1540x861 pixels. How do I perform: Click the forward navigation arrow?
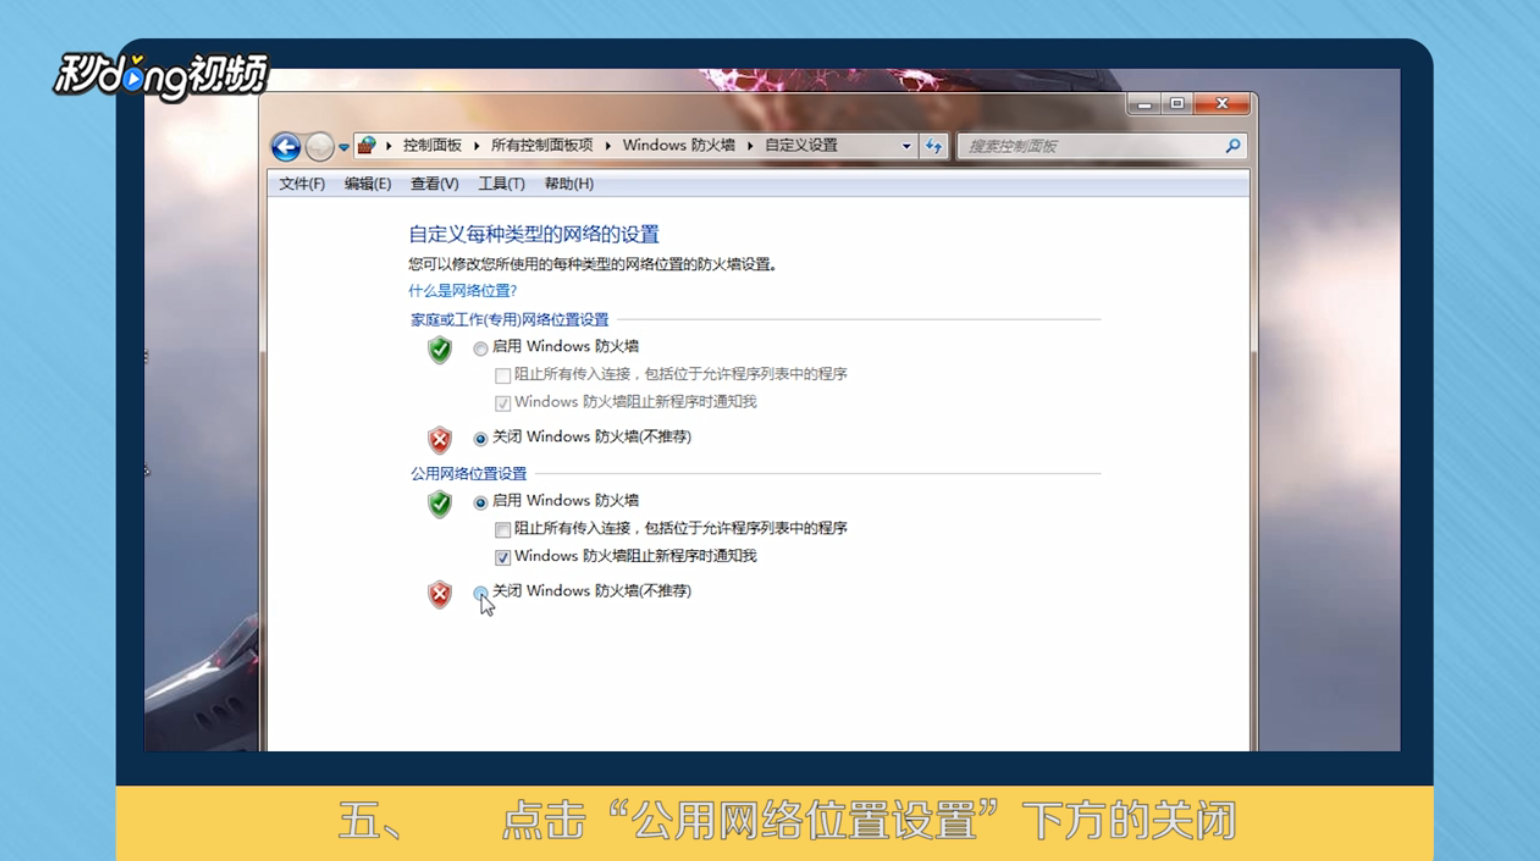coord(318,147)
